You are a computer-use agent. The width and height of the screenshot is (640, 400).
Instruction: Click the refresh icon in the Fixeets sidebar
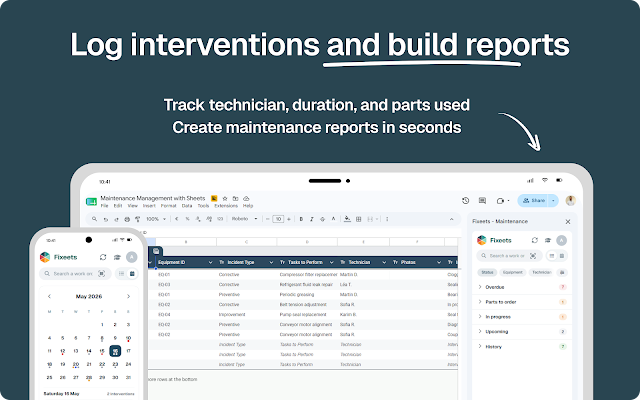point(535,240)
